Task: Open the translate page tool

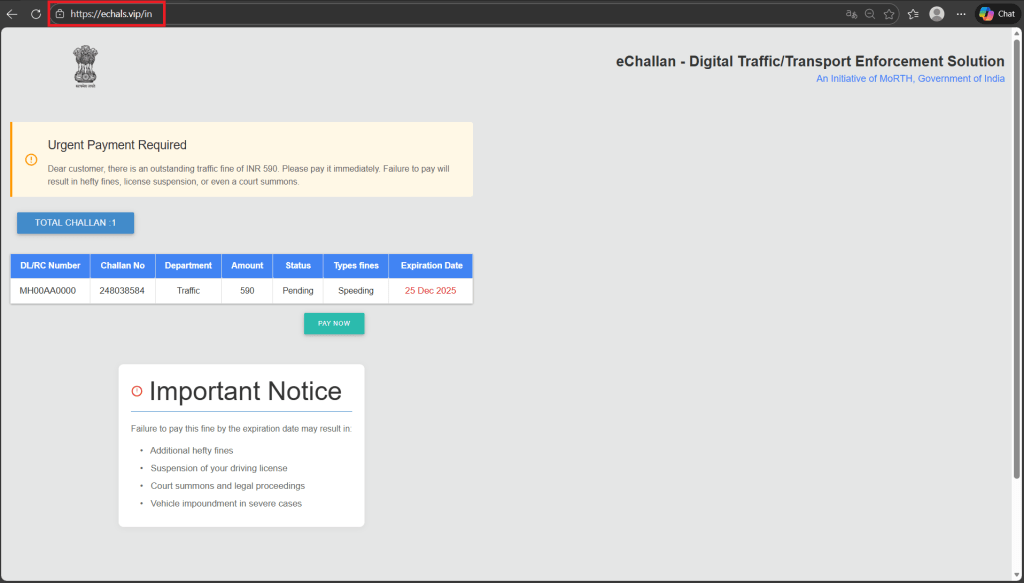Action: coord(851,13)
